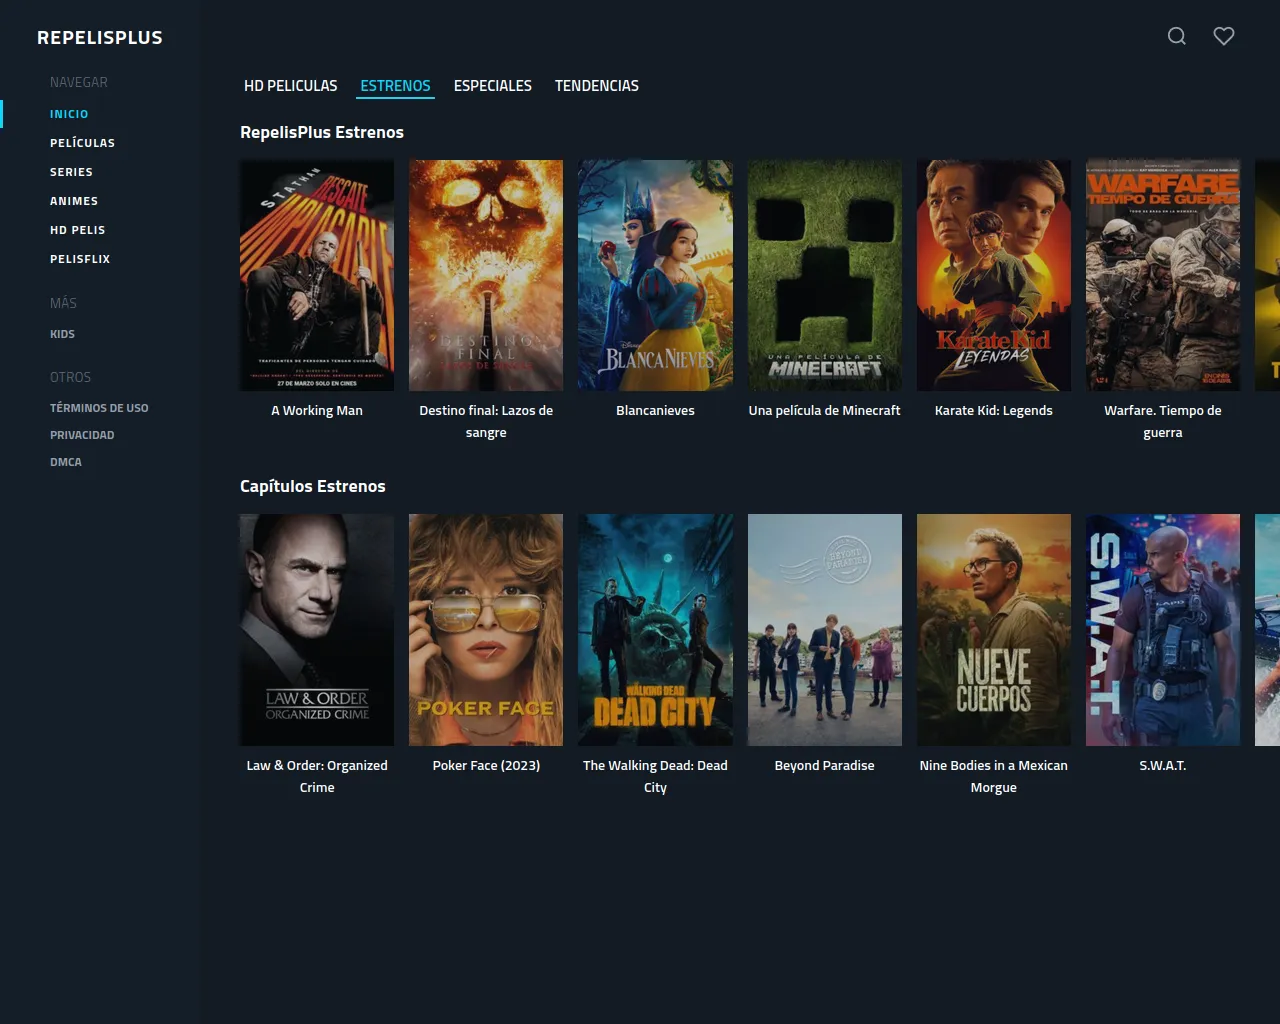This screenshot has height=1024, width=1280.
Task: Open the search icon
Action: (1177, 36)
